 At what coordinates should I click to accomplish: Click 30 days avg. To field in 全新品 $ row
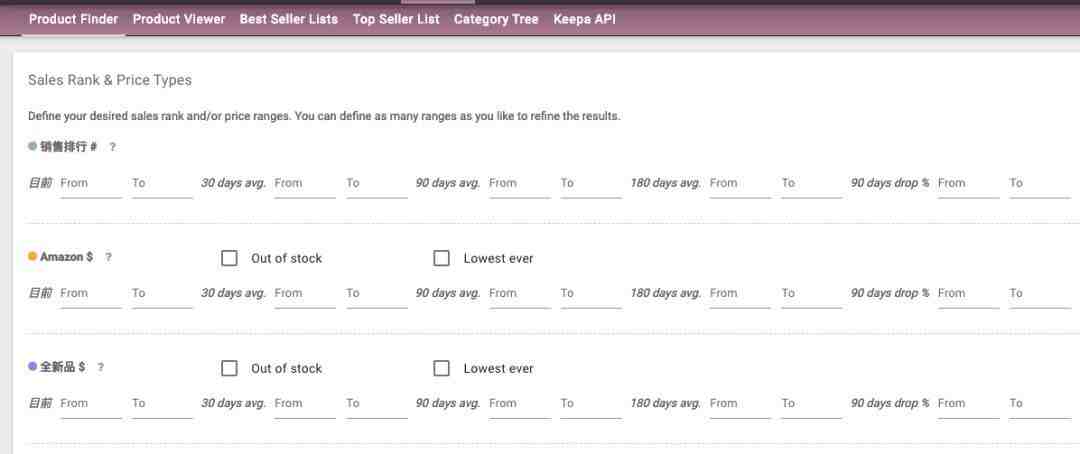(x=377, y=404)
